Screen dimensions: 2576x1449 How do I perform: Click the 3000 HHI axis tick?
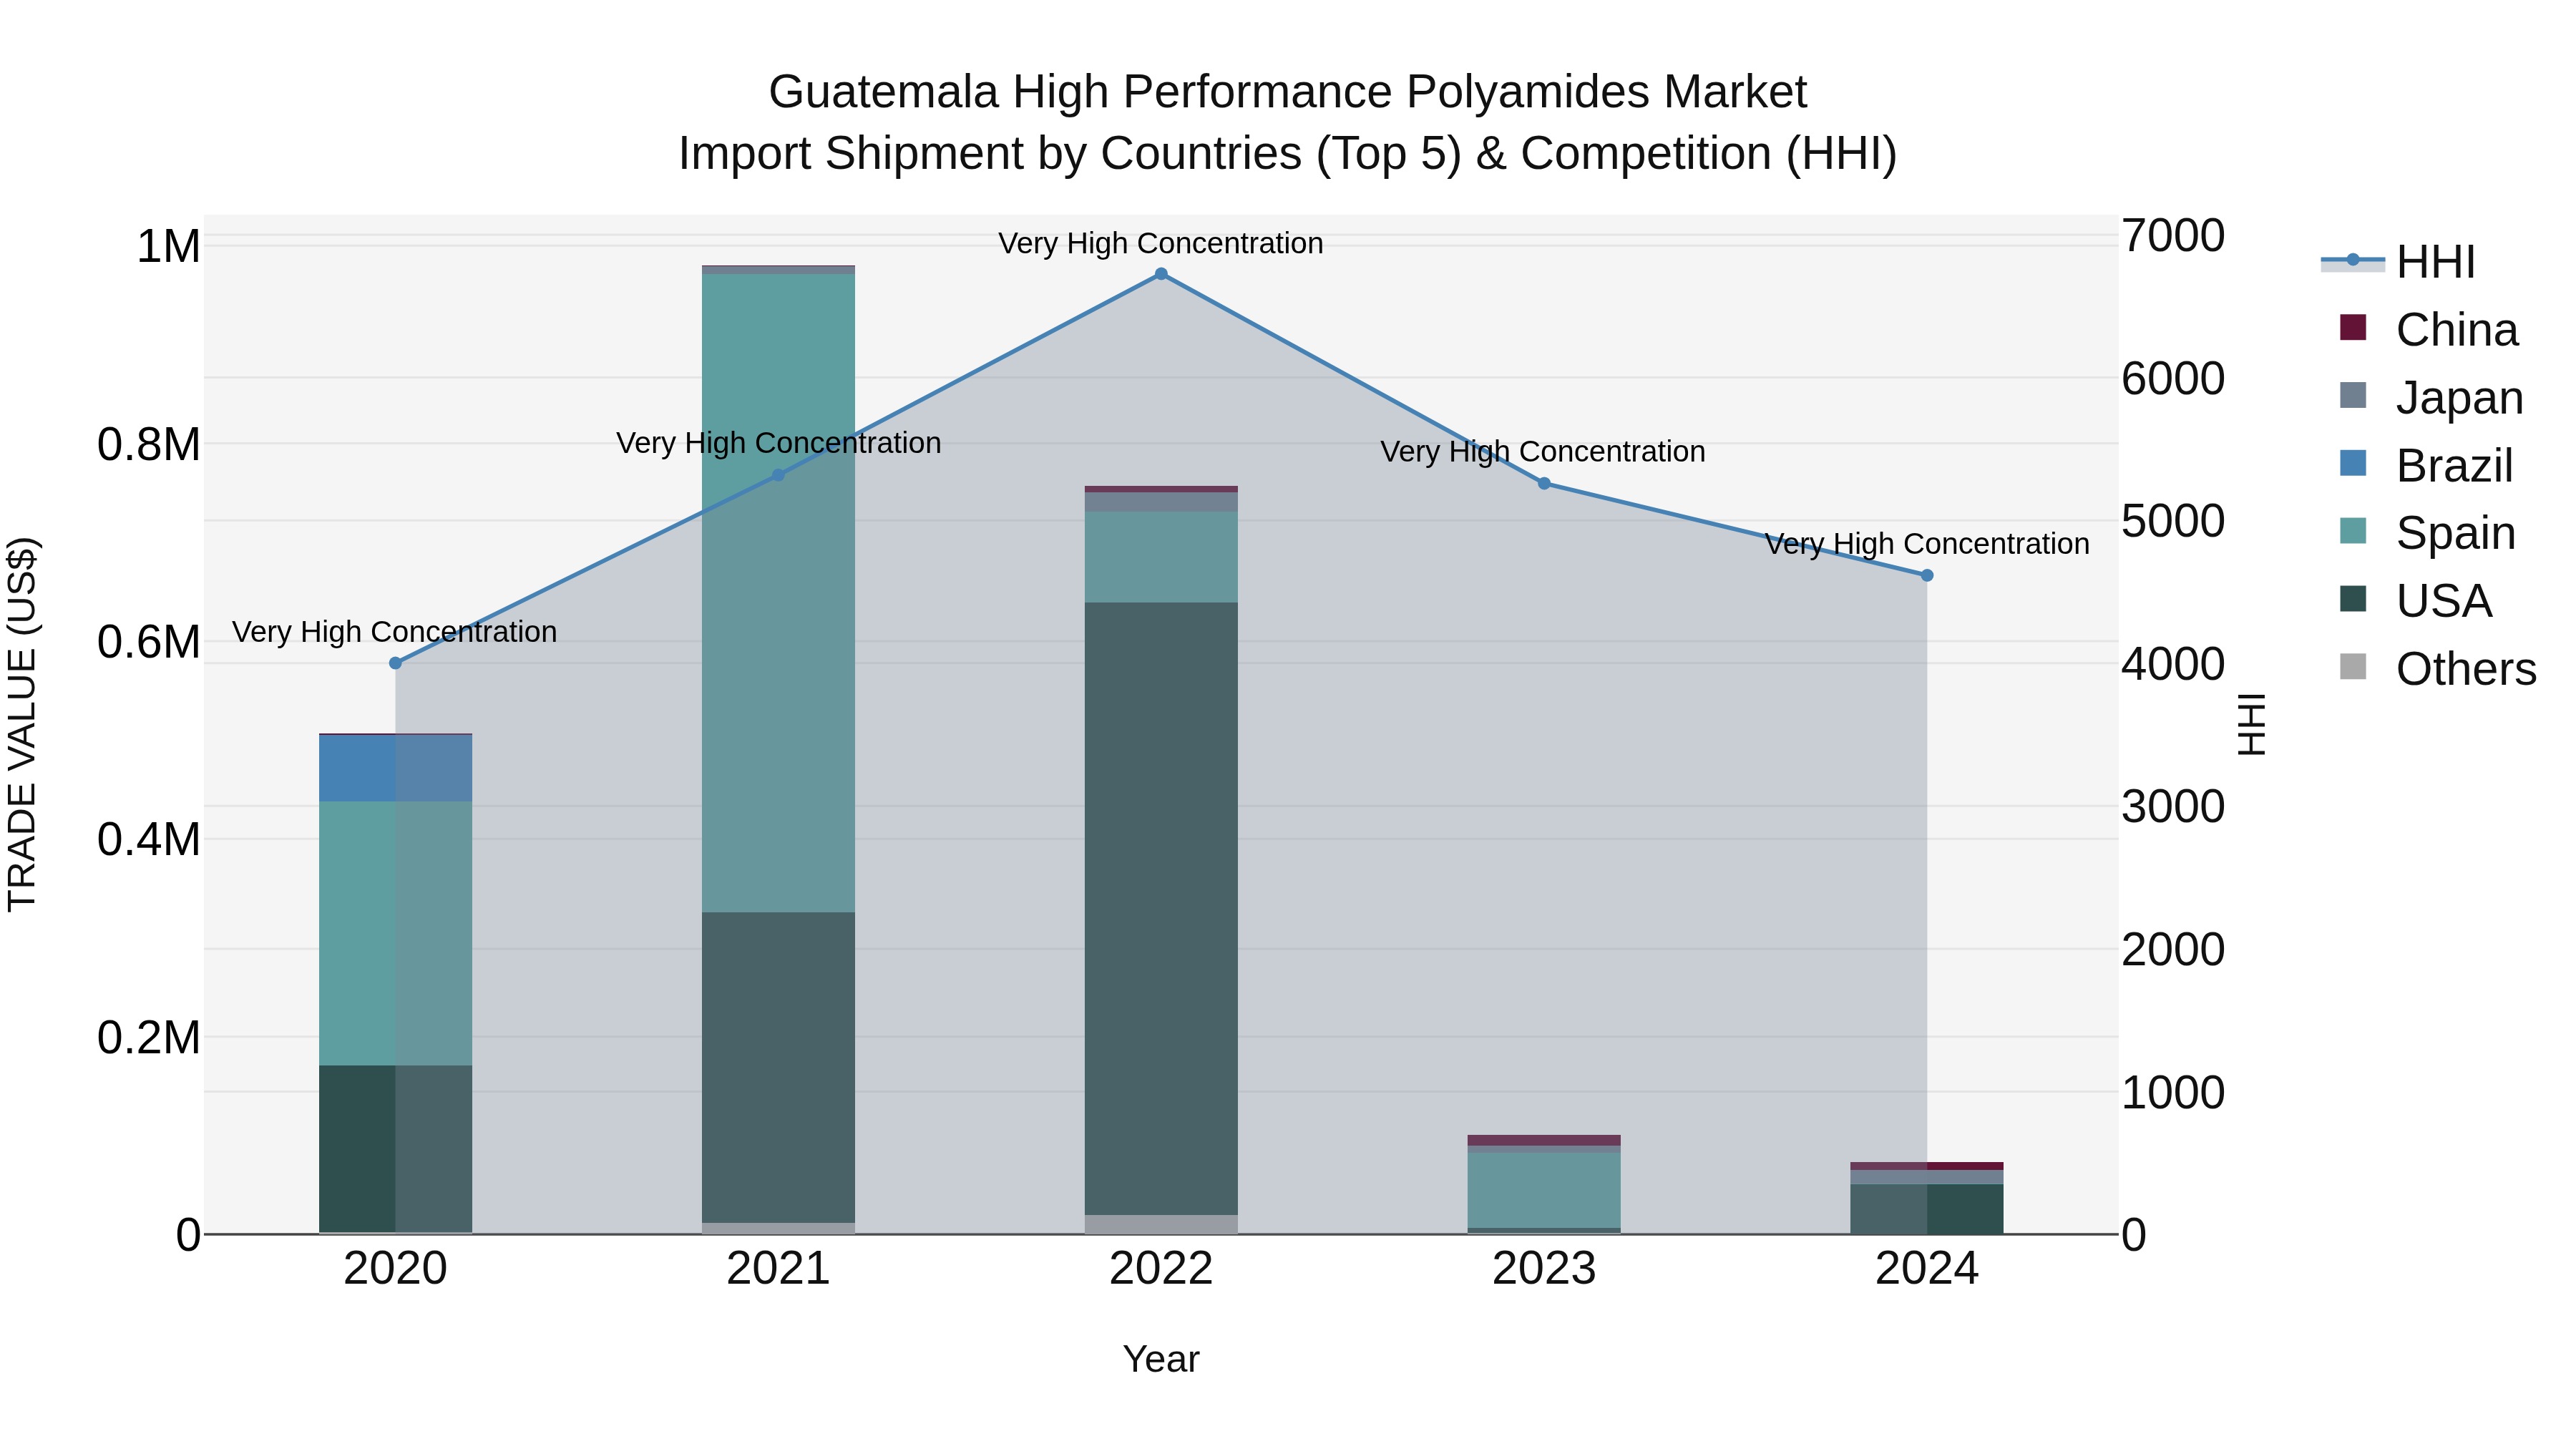pyautogui.click(x=2174, y=806)
